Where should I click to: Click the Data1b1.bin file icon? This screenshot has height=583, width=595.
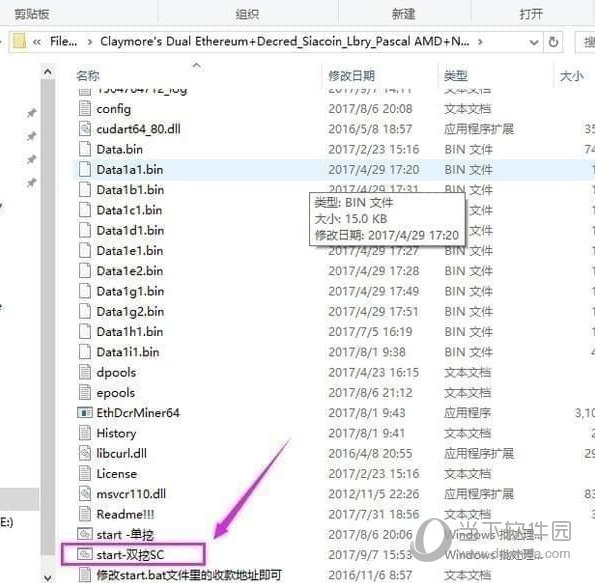pyautogui.click(x=85, y=190)
